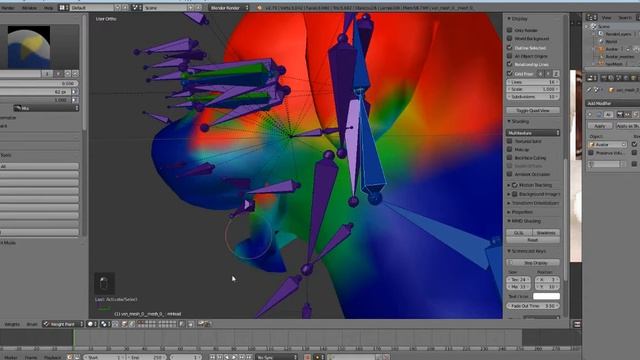This screenshot has width=640, height=360.
Task: Enable the Textured Solid checkbox
Action: point(509,141)
